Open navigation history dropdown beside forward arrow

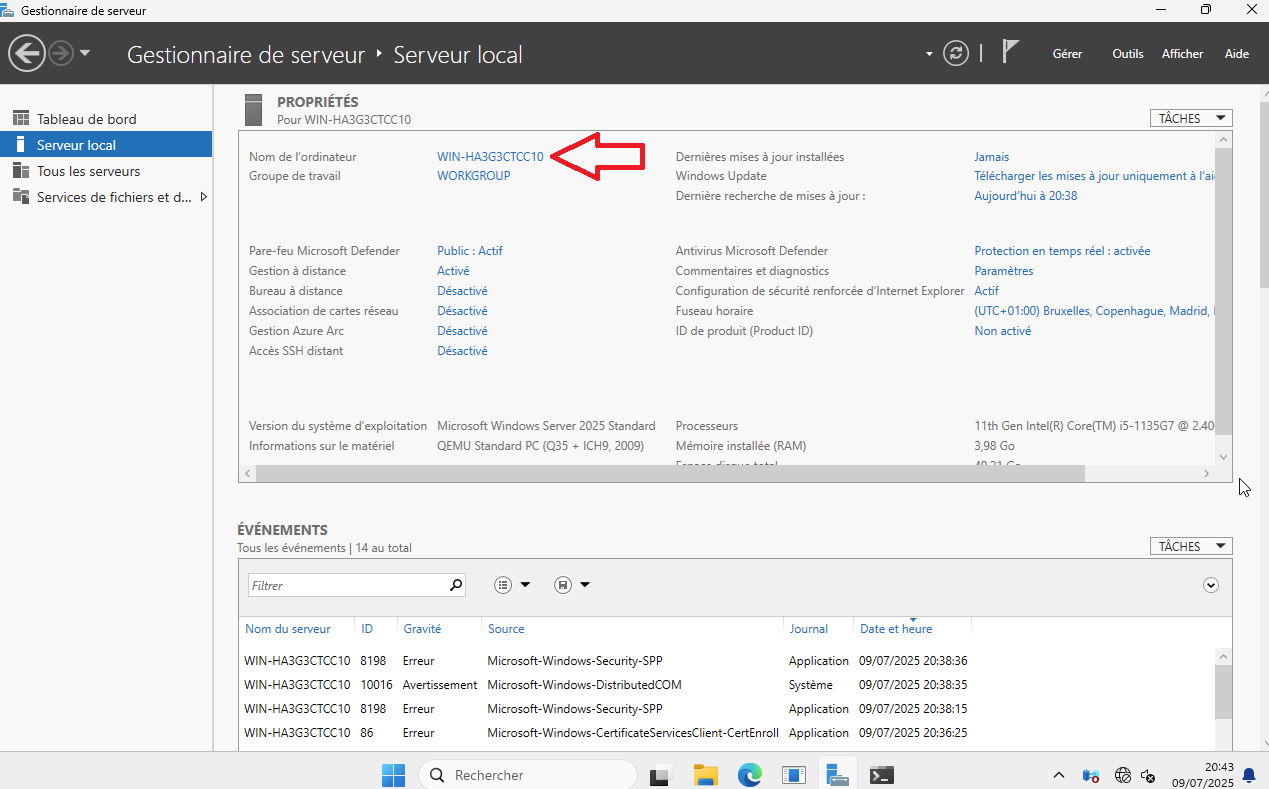click(x=85, y=53)
